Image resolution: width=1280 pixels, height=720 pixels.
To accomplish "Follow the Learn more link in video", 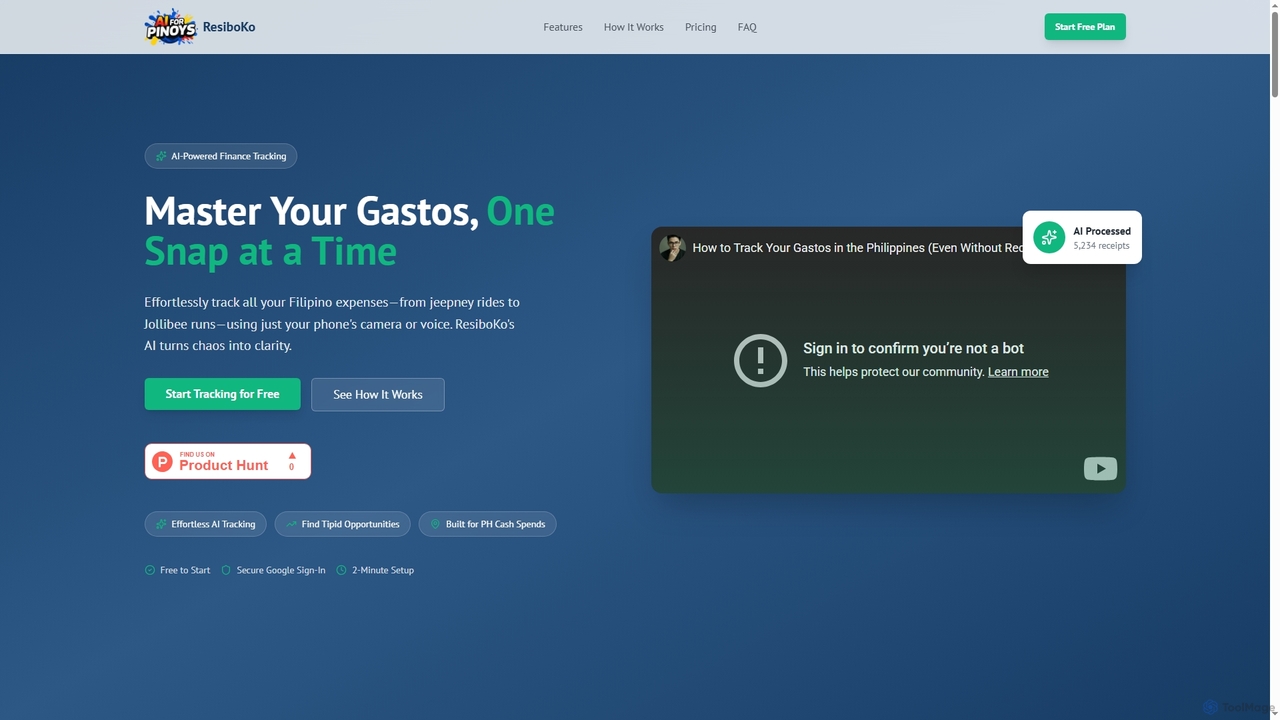I will (1018, 372).
